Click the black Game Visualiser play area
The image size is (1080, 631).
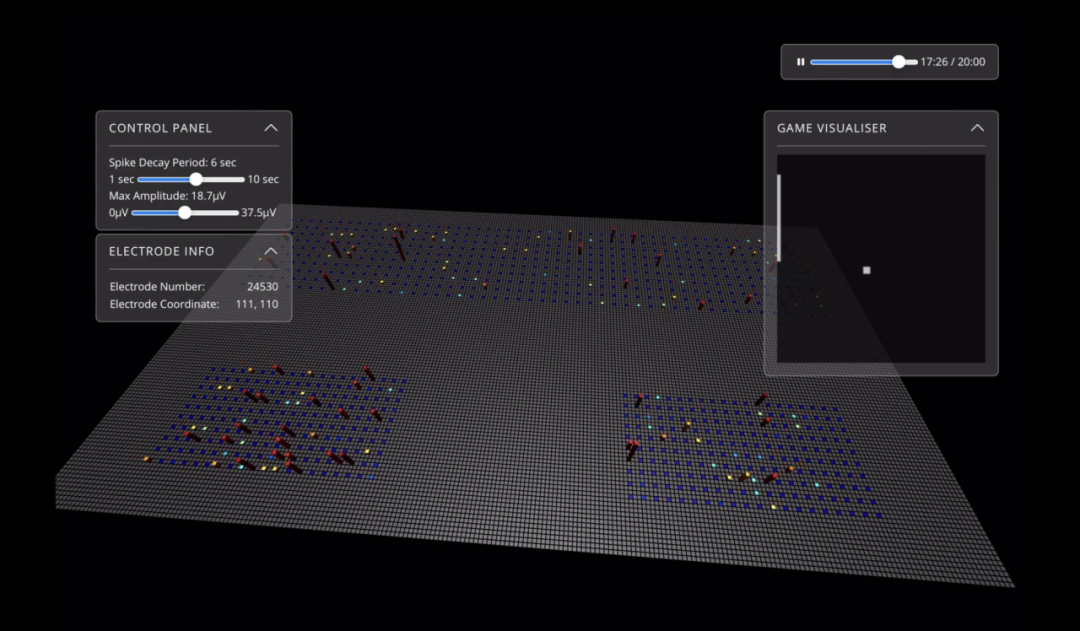coord(881,258)
